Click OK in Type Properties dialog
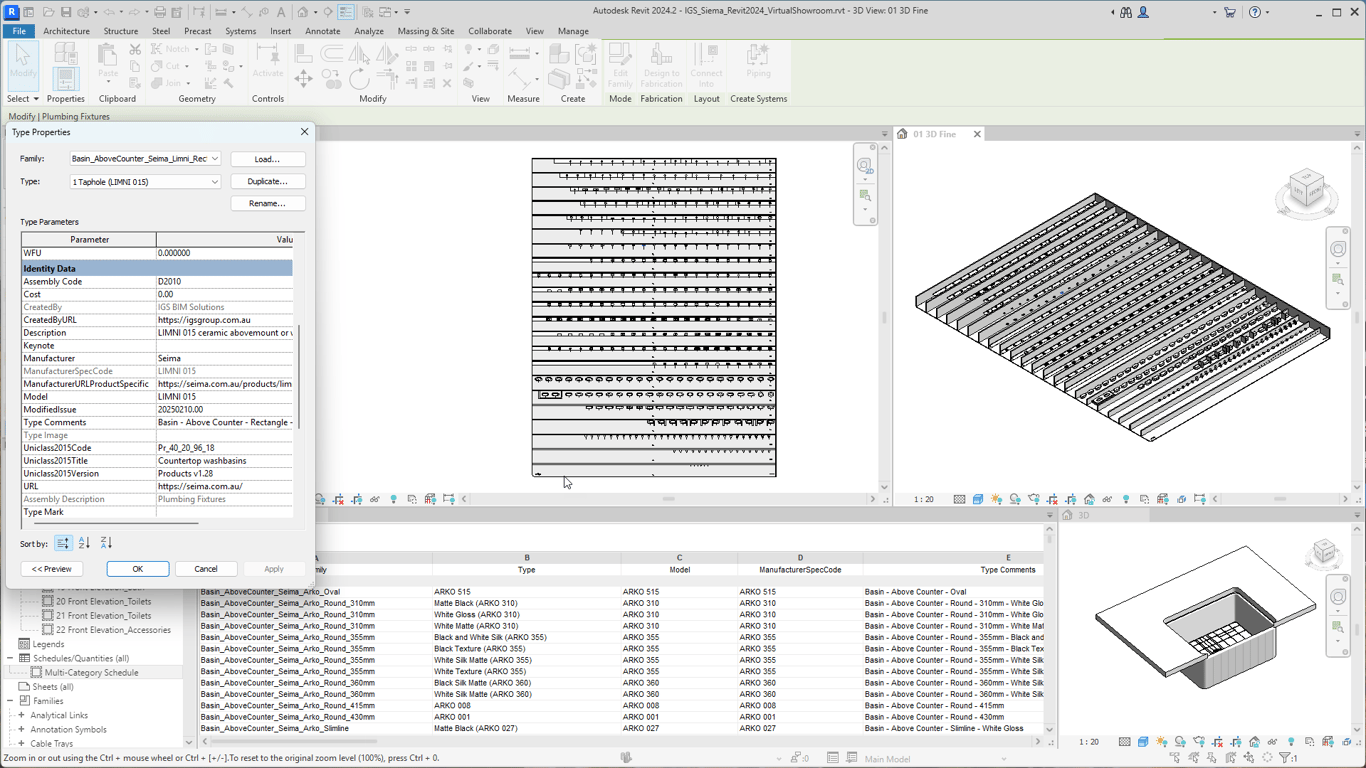The image size is (1366, 768). pos(137,569)
